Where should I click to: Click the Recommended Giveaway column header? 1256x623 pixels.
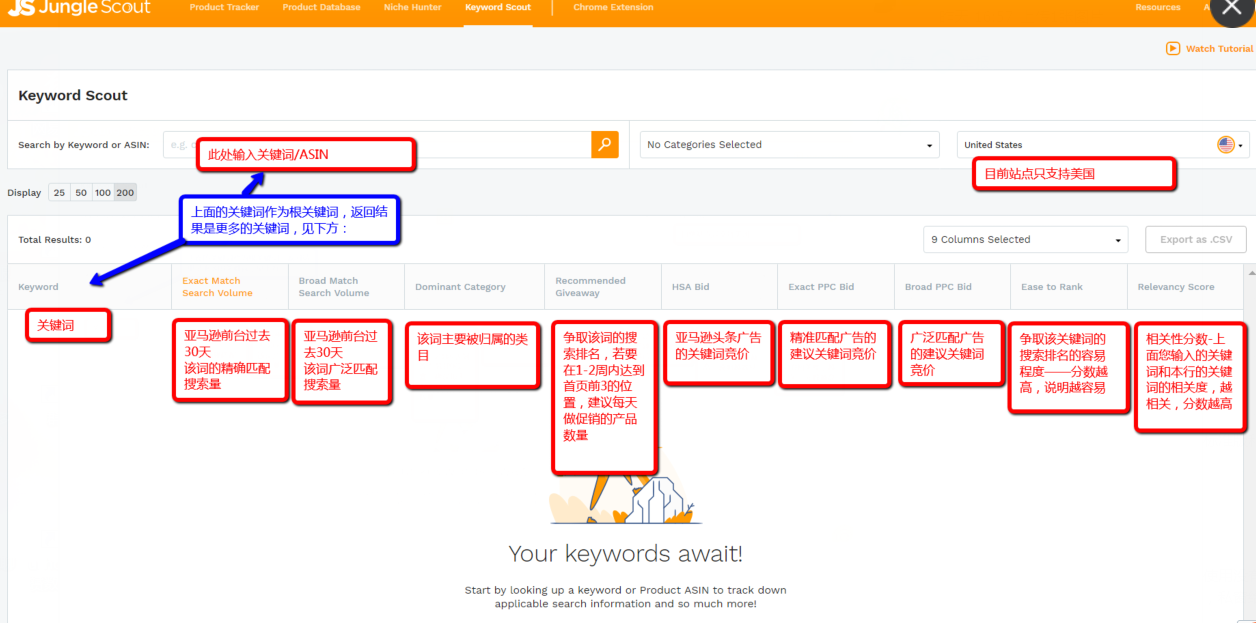click(590, 287)
